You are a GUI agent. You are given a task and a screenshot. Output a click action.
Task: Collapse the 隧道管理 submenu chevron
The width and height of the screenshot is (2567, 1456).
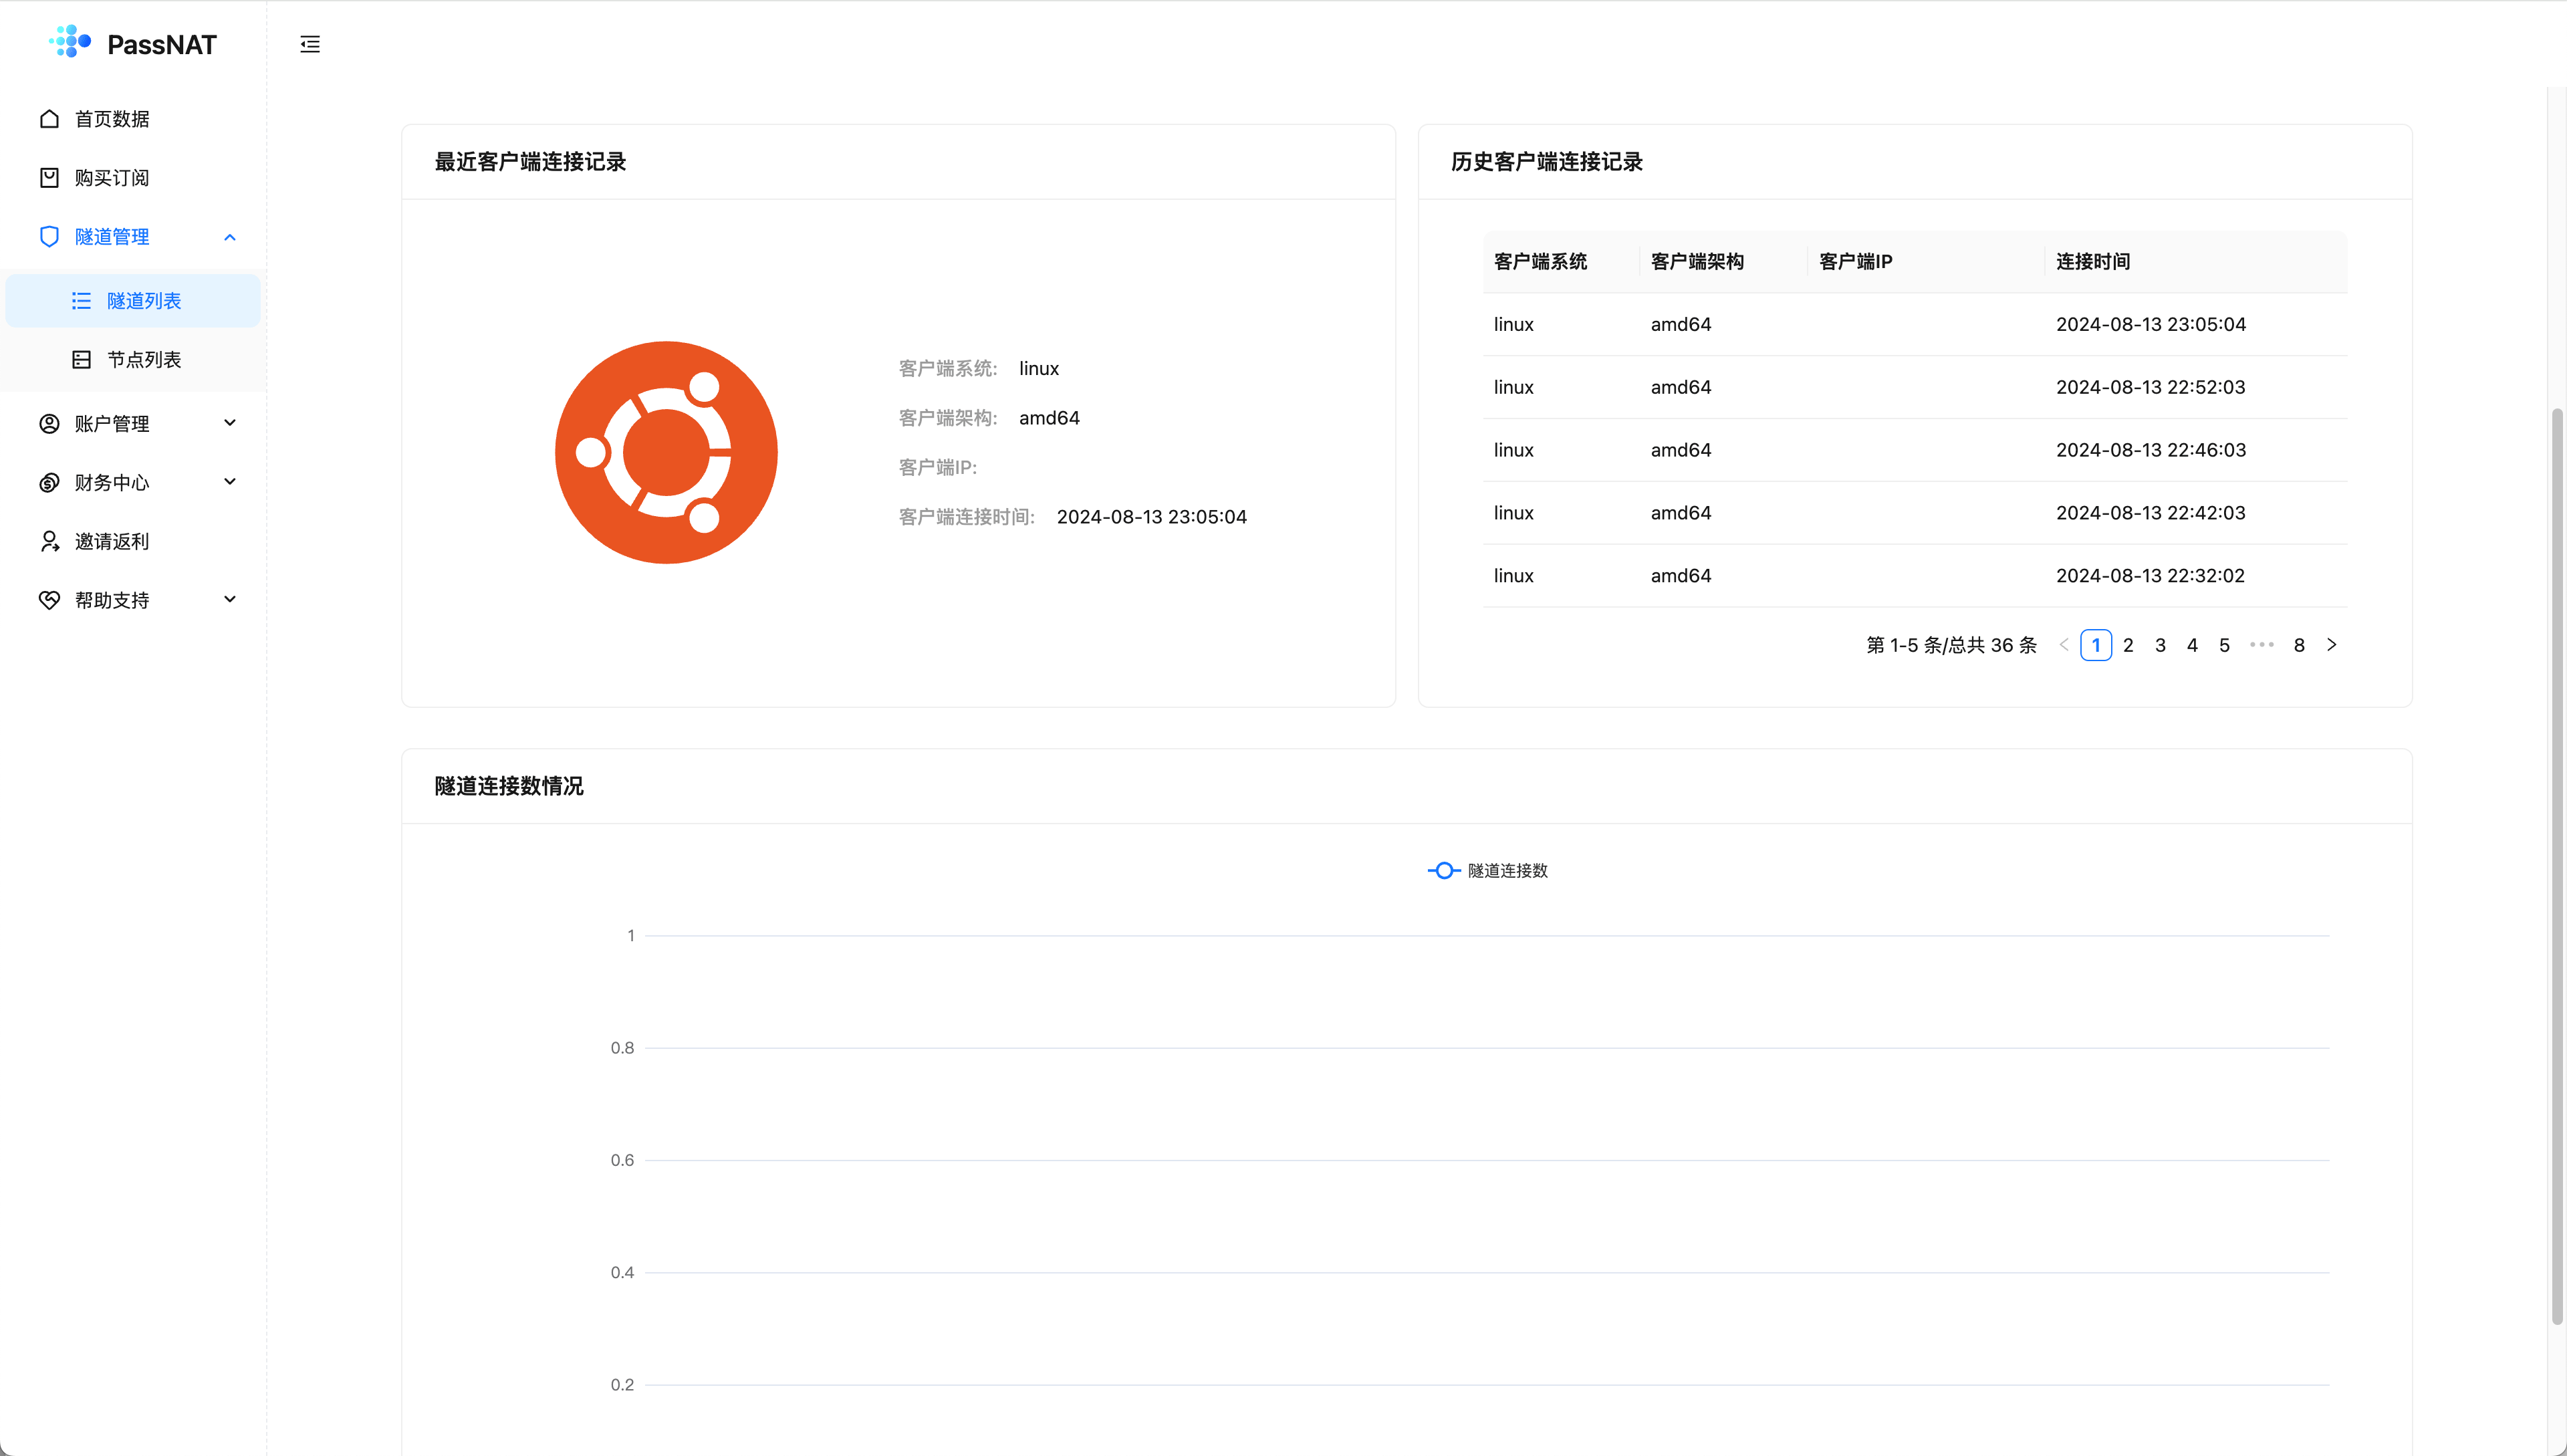(230, 237)
